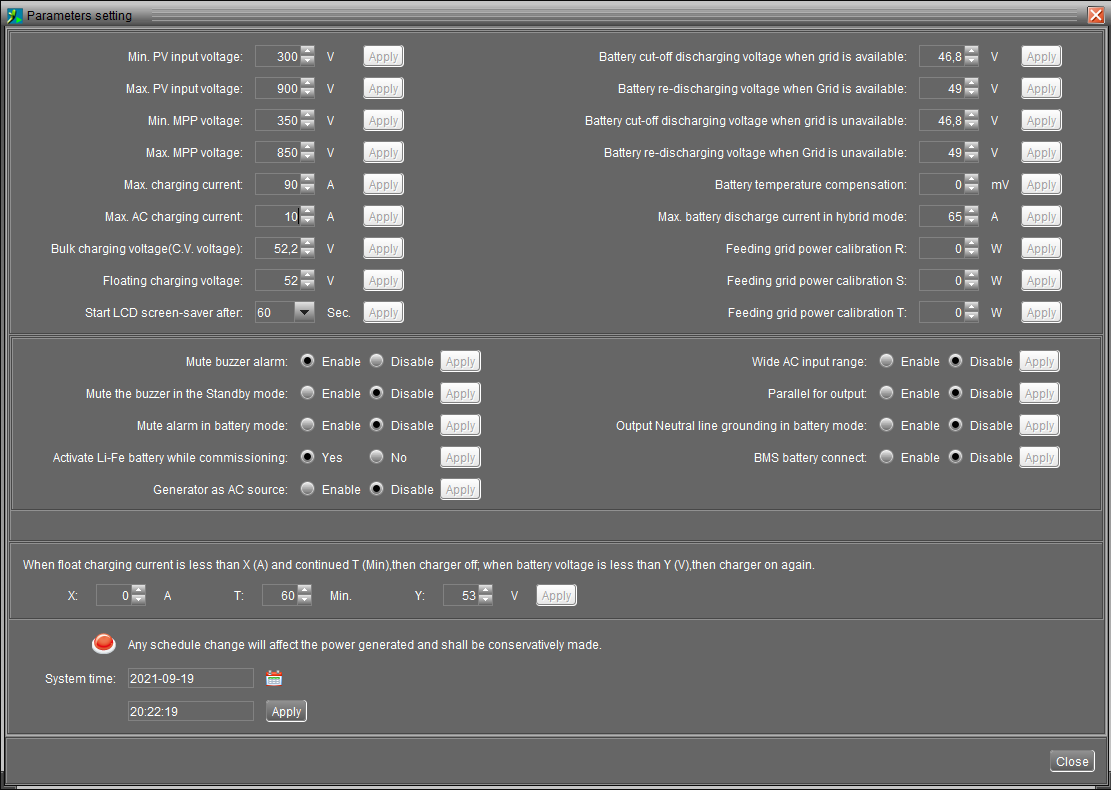This screenshot has width=1111, height=790.
Task: Enable BMS battery connect
Action: pos(887,457)
